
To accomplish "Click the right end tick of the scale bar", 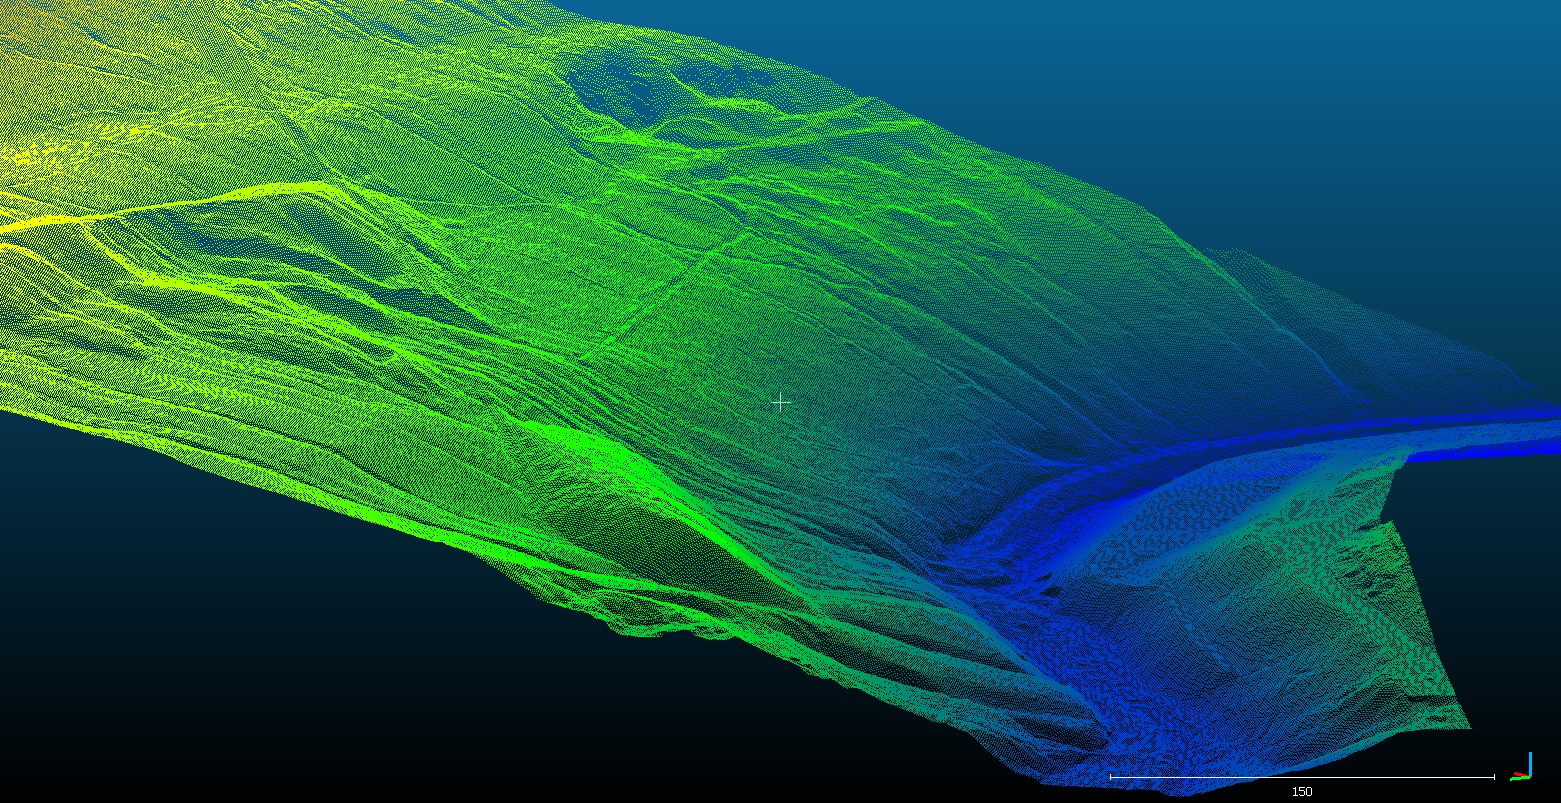I will point(1494,776).
